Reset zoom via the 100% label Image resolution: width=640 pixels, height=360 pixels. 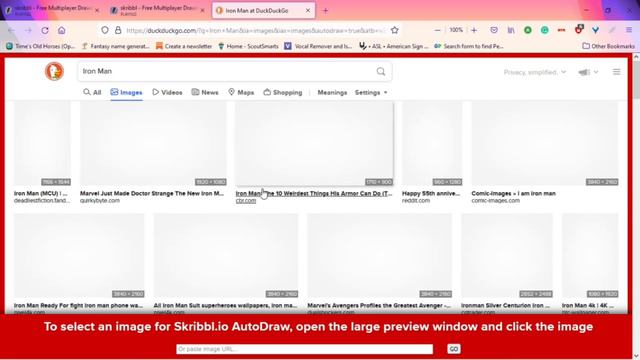point(456,30)
